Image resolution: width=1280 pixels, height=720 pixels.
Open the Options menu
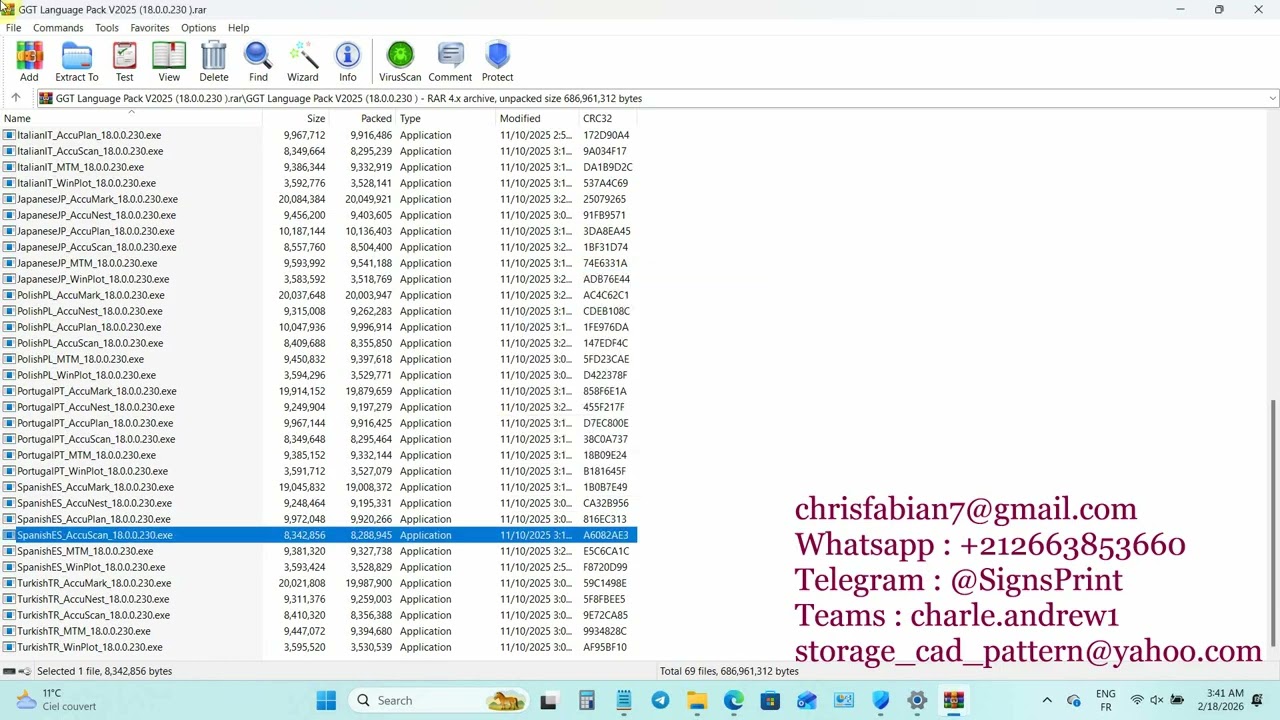(x=198, y=28)
